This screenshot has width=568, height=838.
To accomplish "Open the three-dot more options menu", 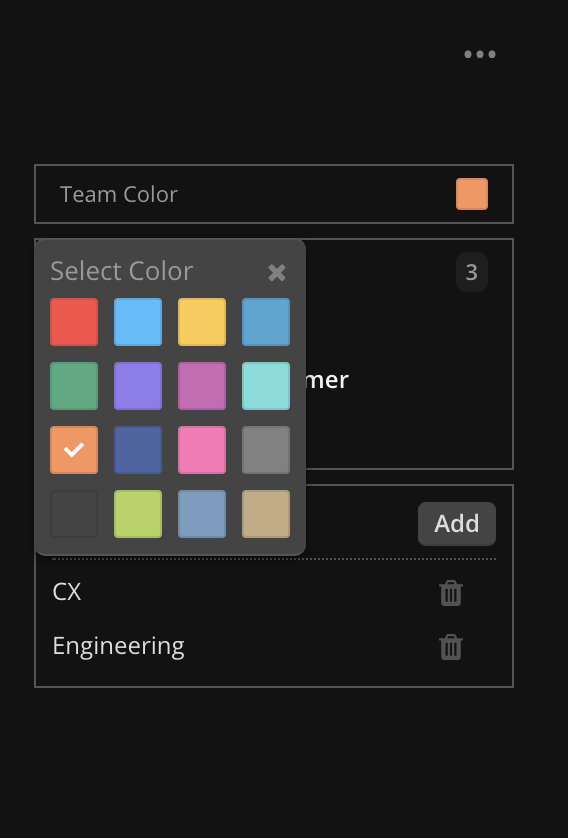I will (x=480, y=54).
